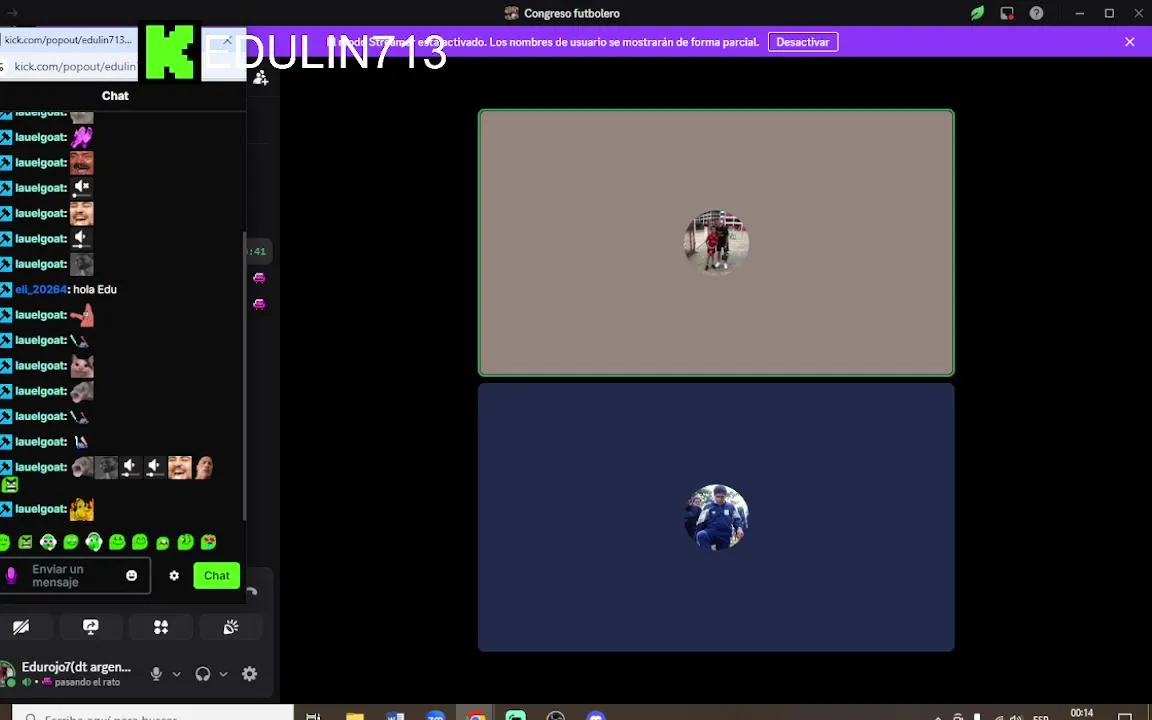Open the emoji picker in Kick chat
Screen dimensions: 1152x720
[132, 575]
